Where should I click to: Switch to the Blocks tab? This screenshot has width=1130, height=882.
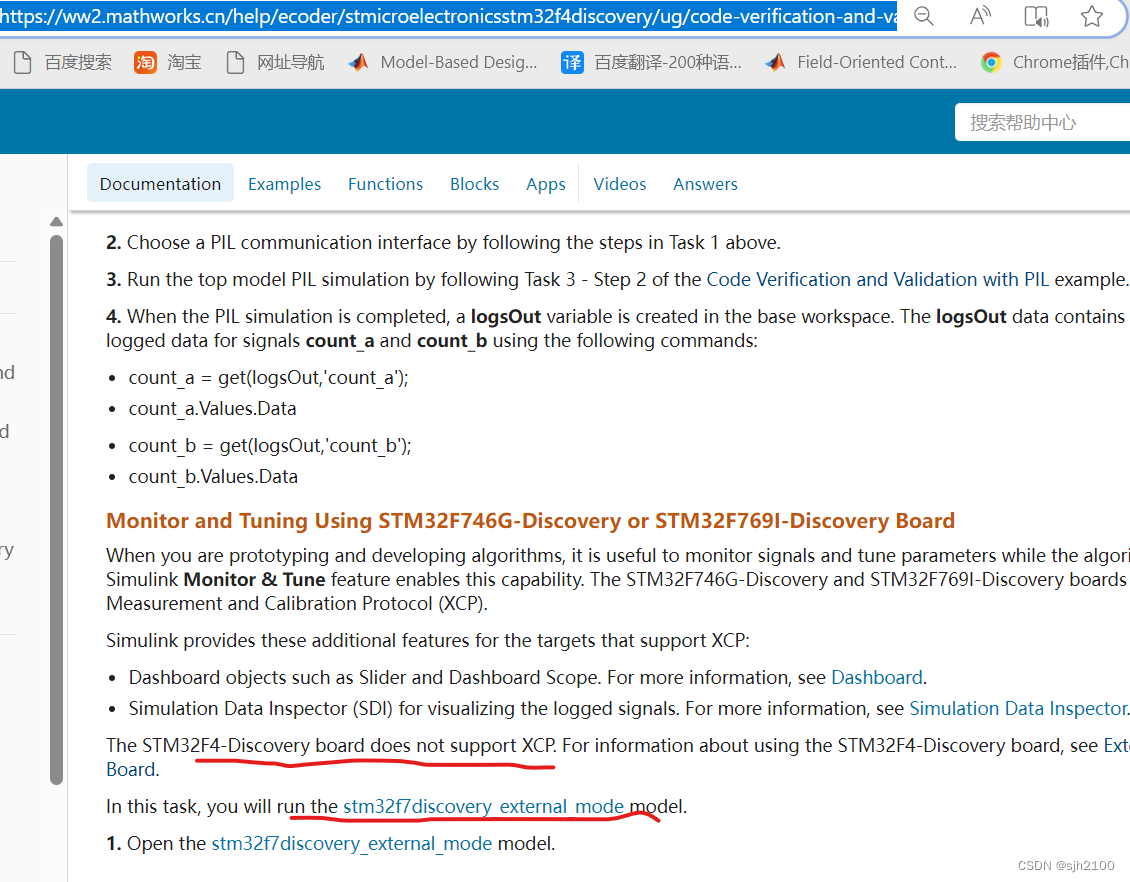pyautogui.click(x=474, y=184)
